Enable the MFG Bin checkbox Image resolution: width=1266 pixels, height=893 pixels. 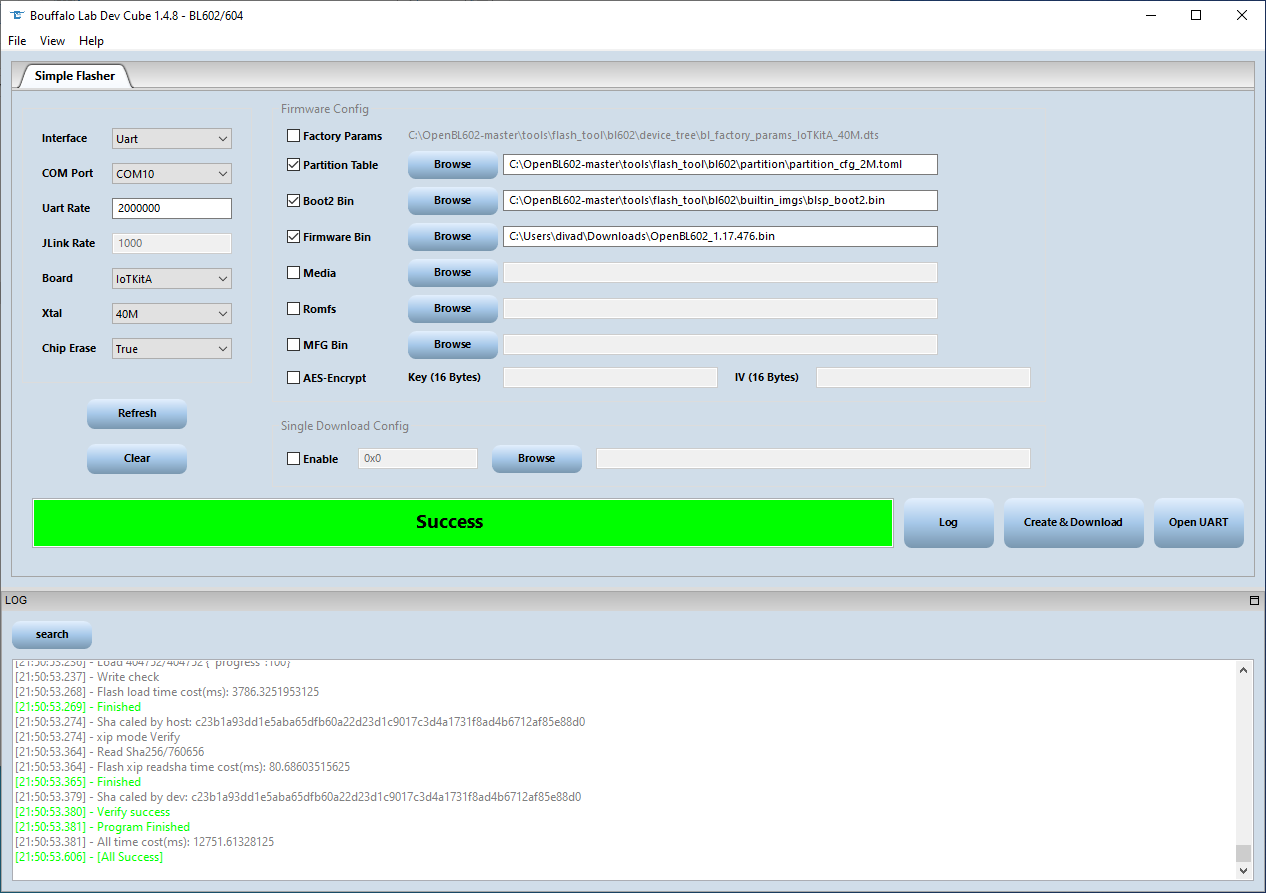(x=293, y=345)
